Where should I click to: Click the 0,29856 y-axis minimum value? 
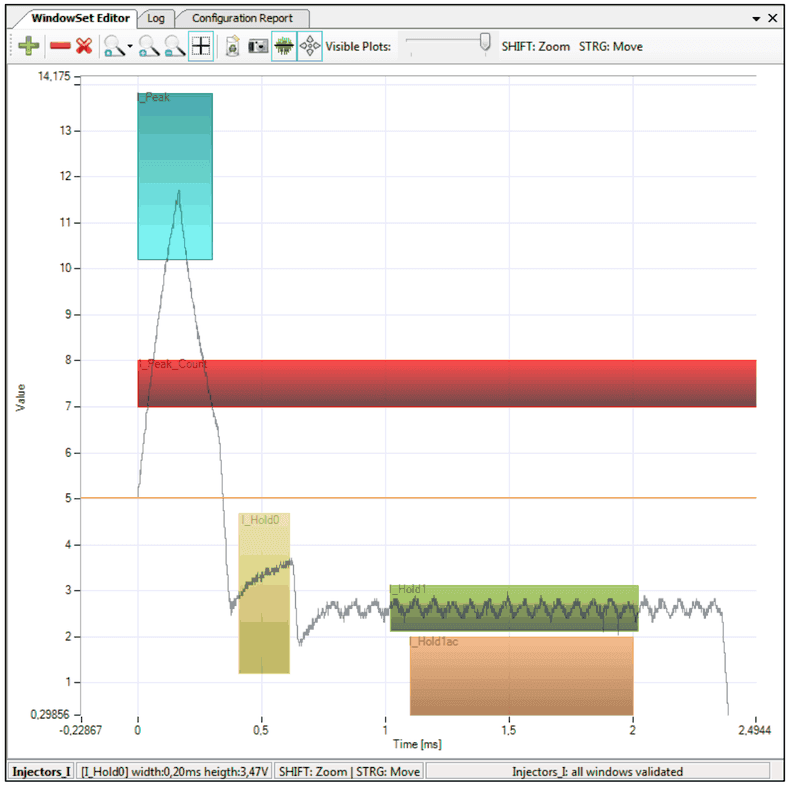(x=50, y=714)
